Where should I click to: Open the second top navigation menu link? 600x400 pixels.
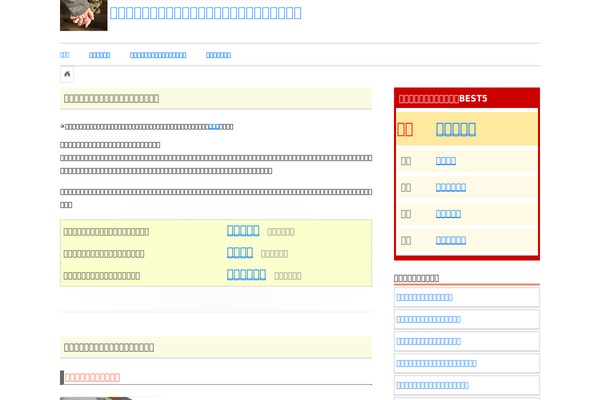pyautogui.click(x=99, y=55)
